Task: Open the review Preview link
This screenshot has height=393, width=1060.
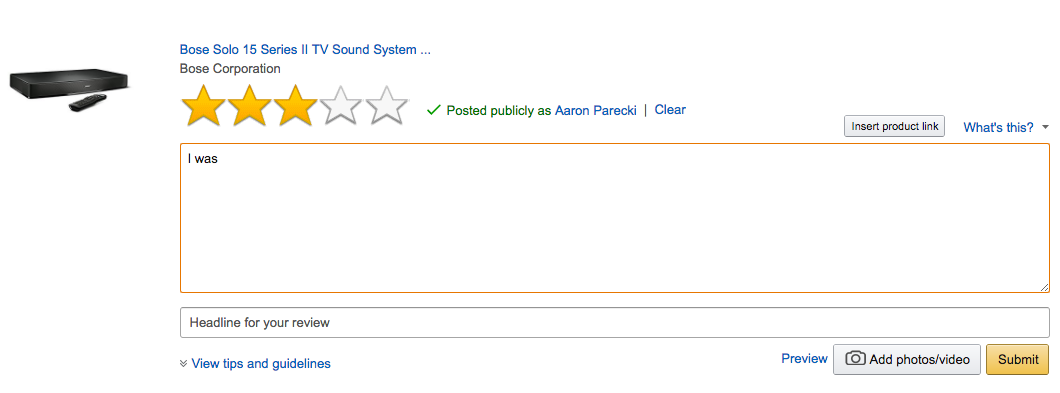Action: tap(804, 359)
